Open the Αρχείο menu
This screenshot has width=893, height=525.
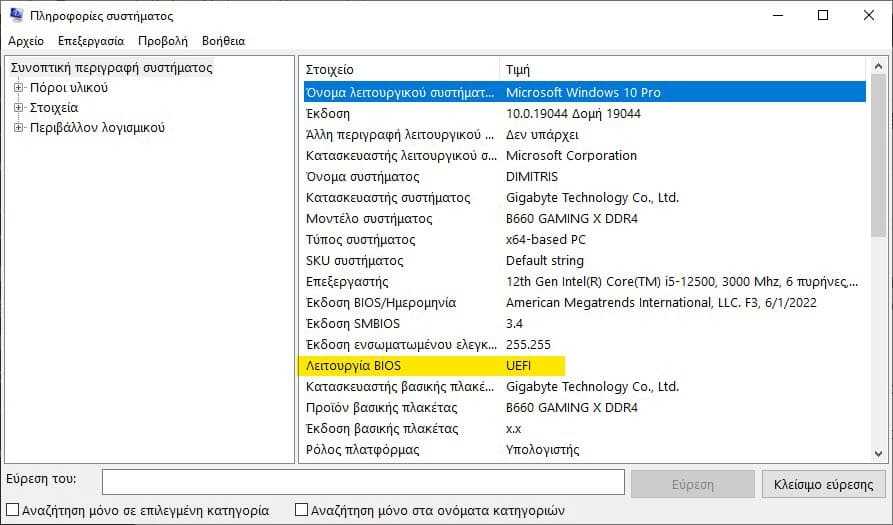point(26,41)
